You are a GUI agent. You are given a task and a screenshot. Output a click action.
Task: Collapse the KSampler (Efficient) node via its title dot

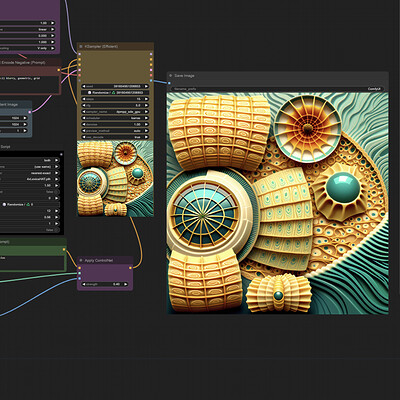81,46
